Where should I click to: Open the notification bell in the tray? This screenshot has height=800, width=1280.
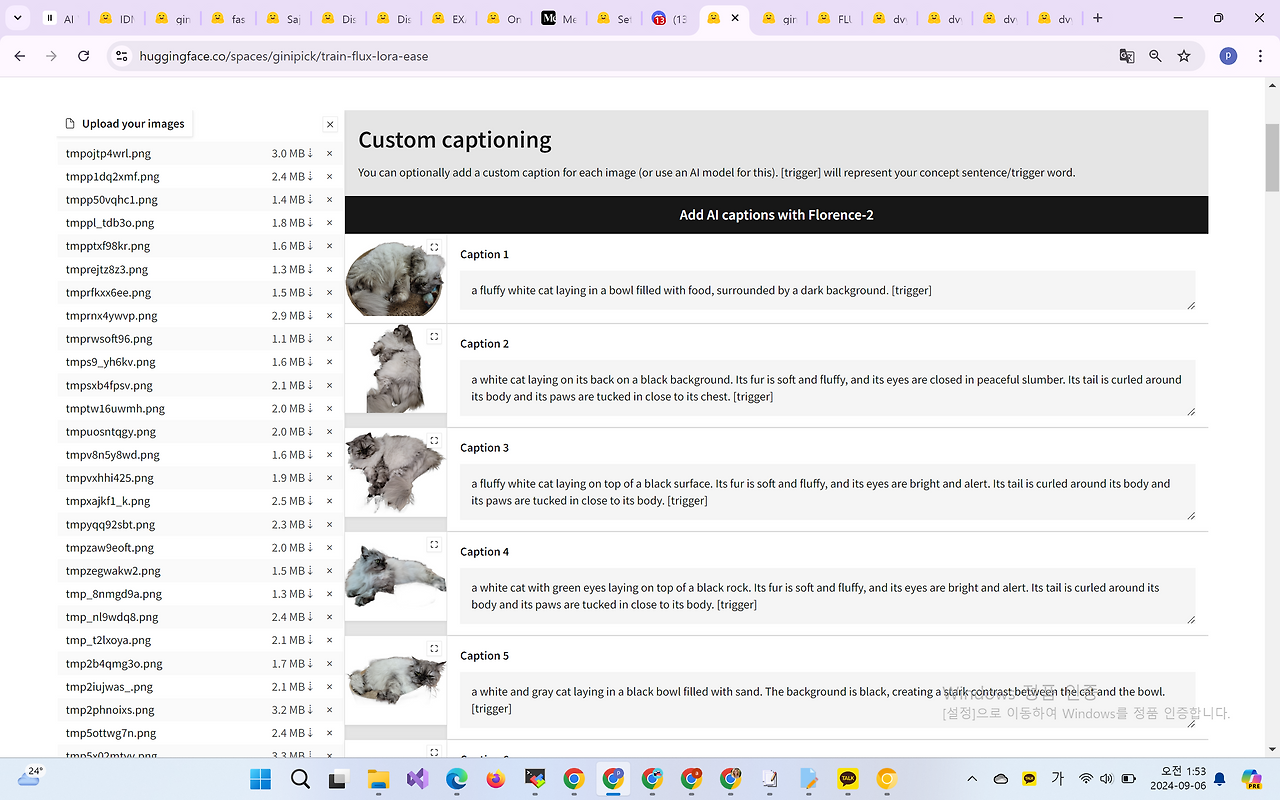[x=1220, y=779]
